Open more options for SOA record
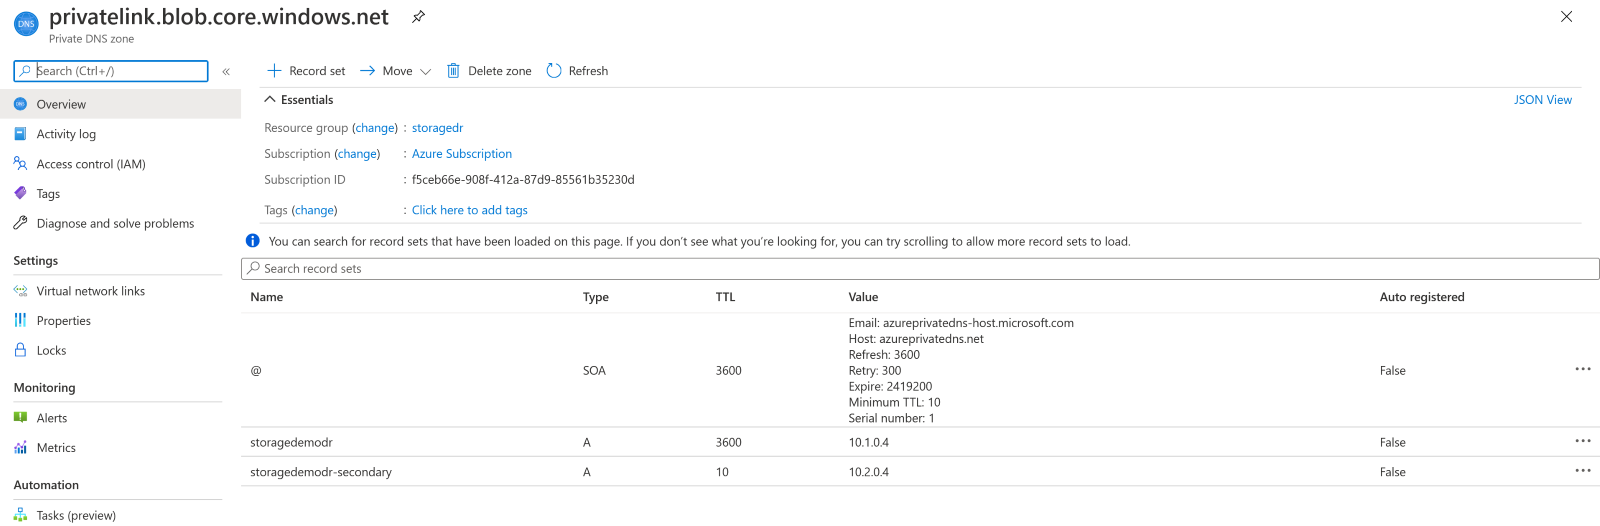The height and width of the screenshot is (526, 1600). point(1582,369)
